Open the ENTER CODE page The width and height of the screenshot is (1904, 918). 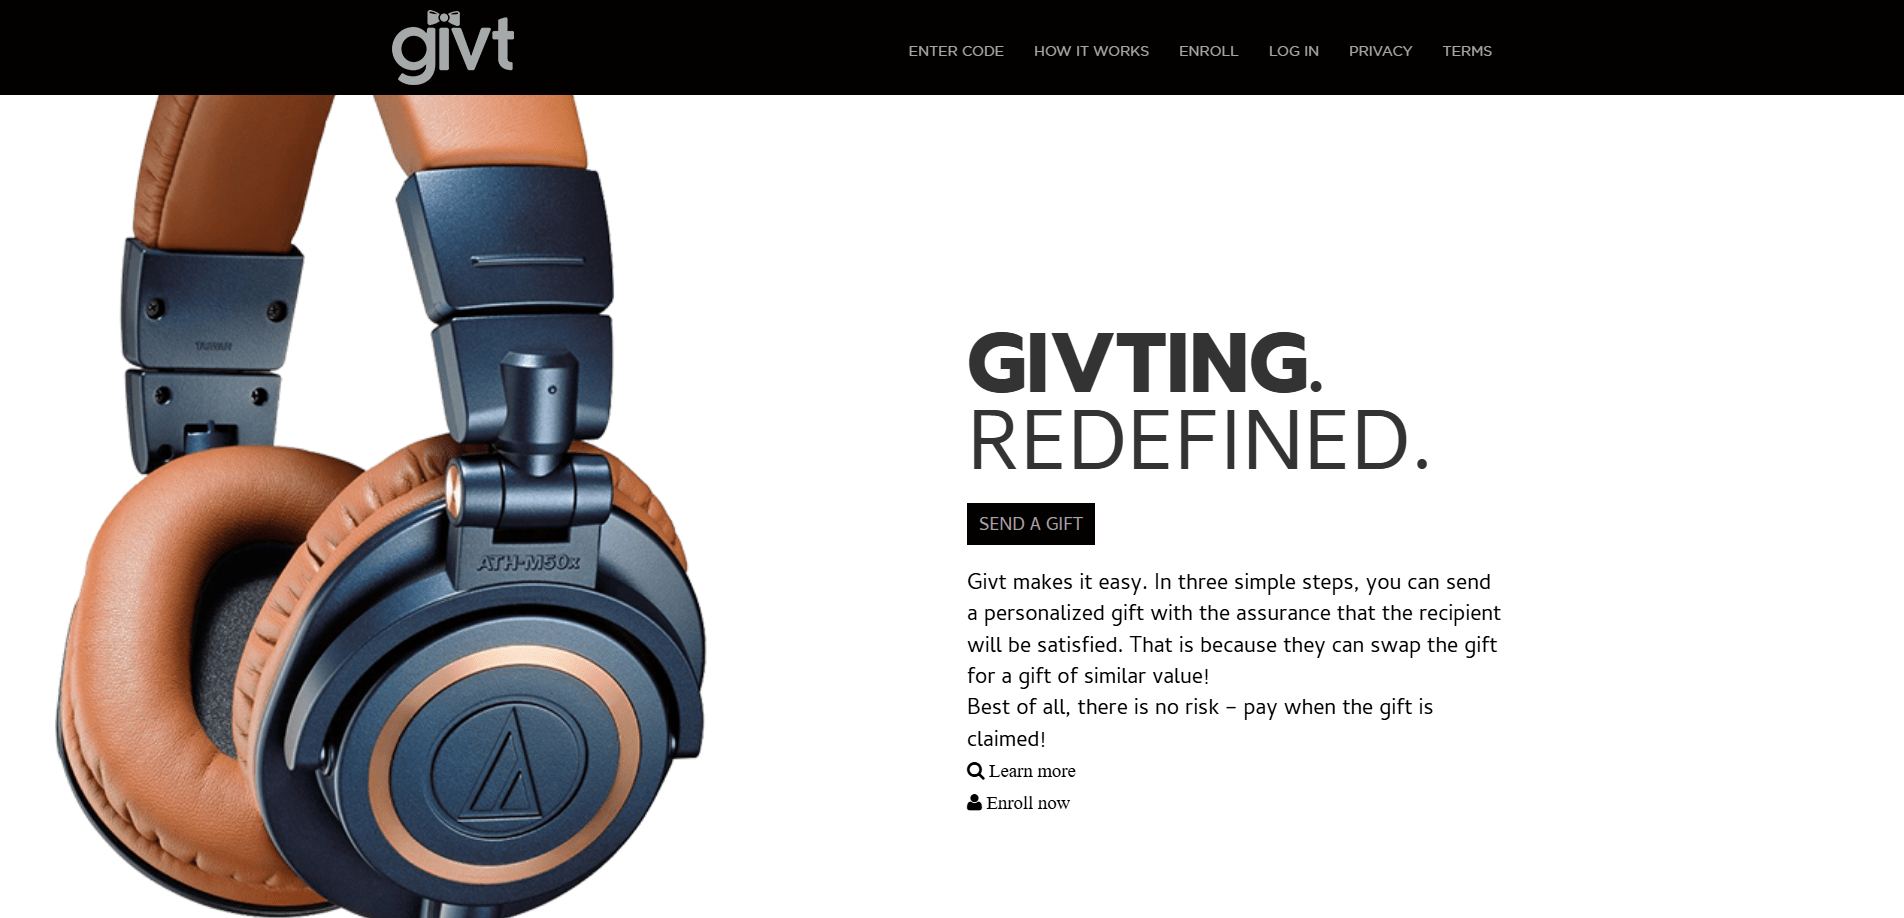point(956,51)
